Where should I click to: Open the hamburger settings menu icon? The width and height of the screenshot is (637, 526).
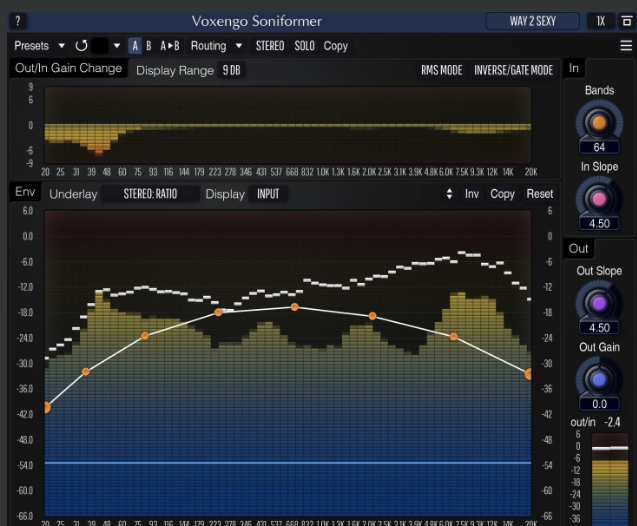click(x=626, y=45)
